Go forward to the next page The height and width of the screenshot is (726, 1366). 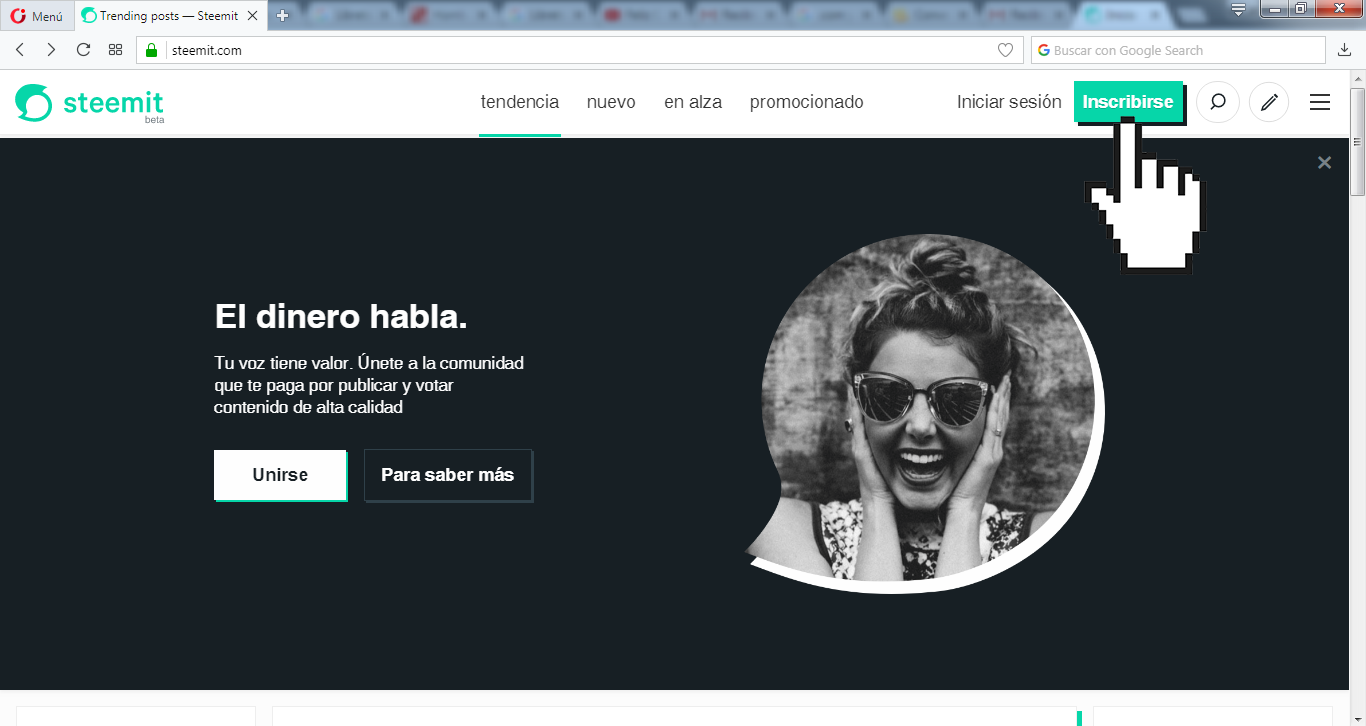(51, 50)
